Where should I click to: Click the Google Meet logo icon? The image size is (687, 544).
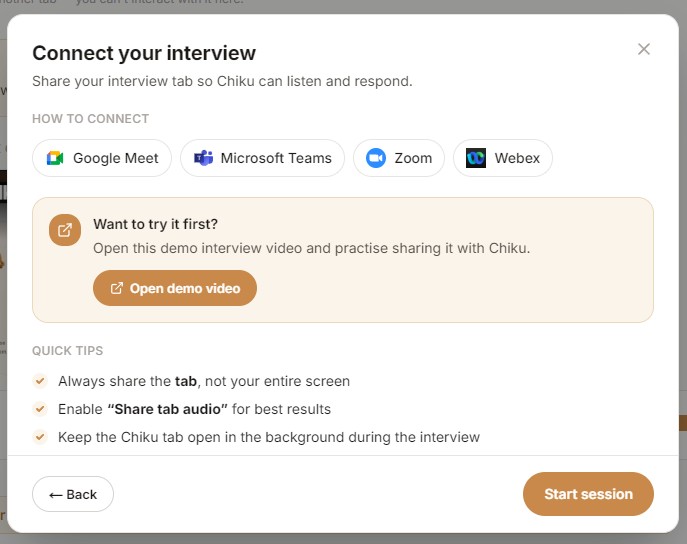pos(55,158)
